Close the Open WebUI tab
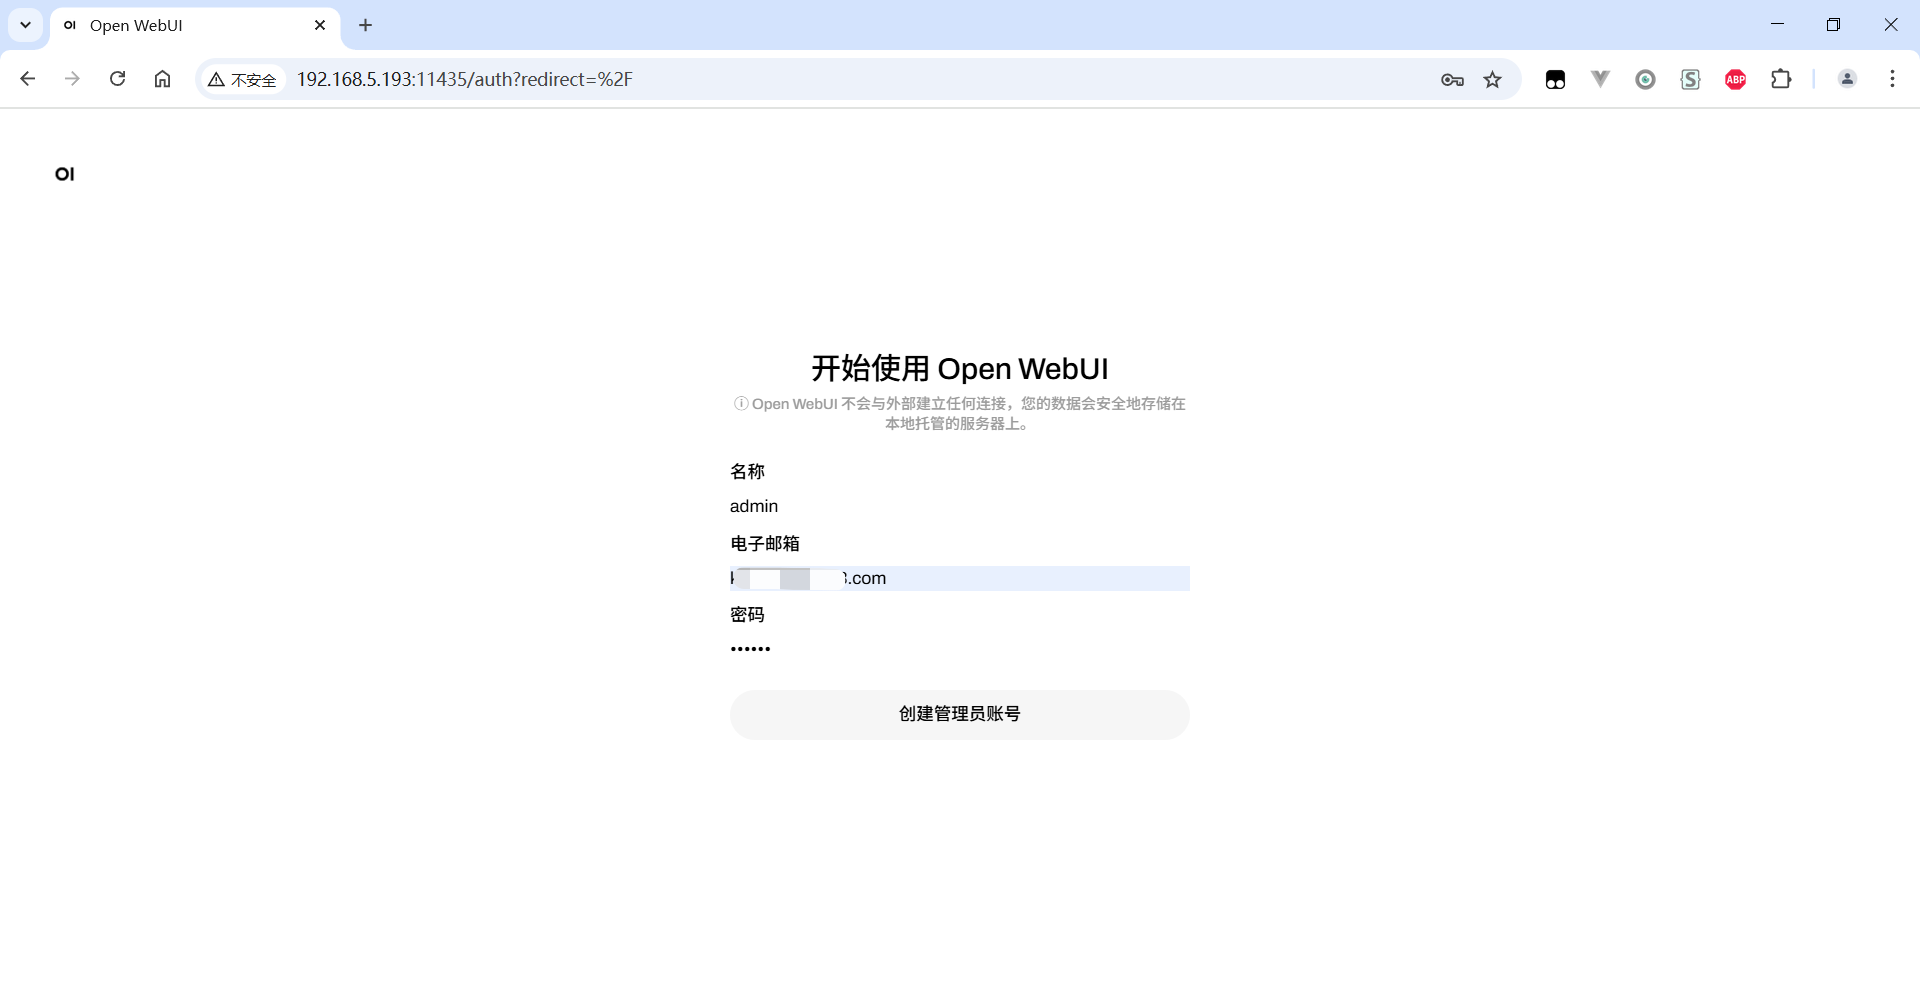 pos(320,25)
